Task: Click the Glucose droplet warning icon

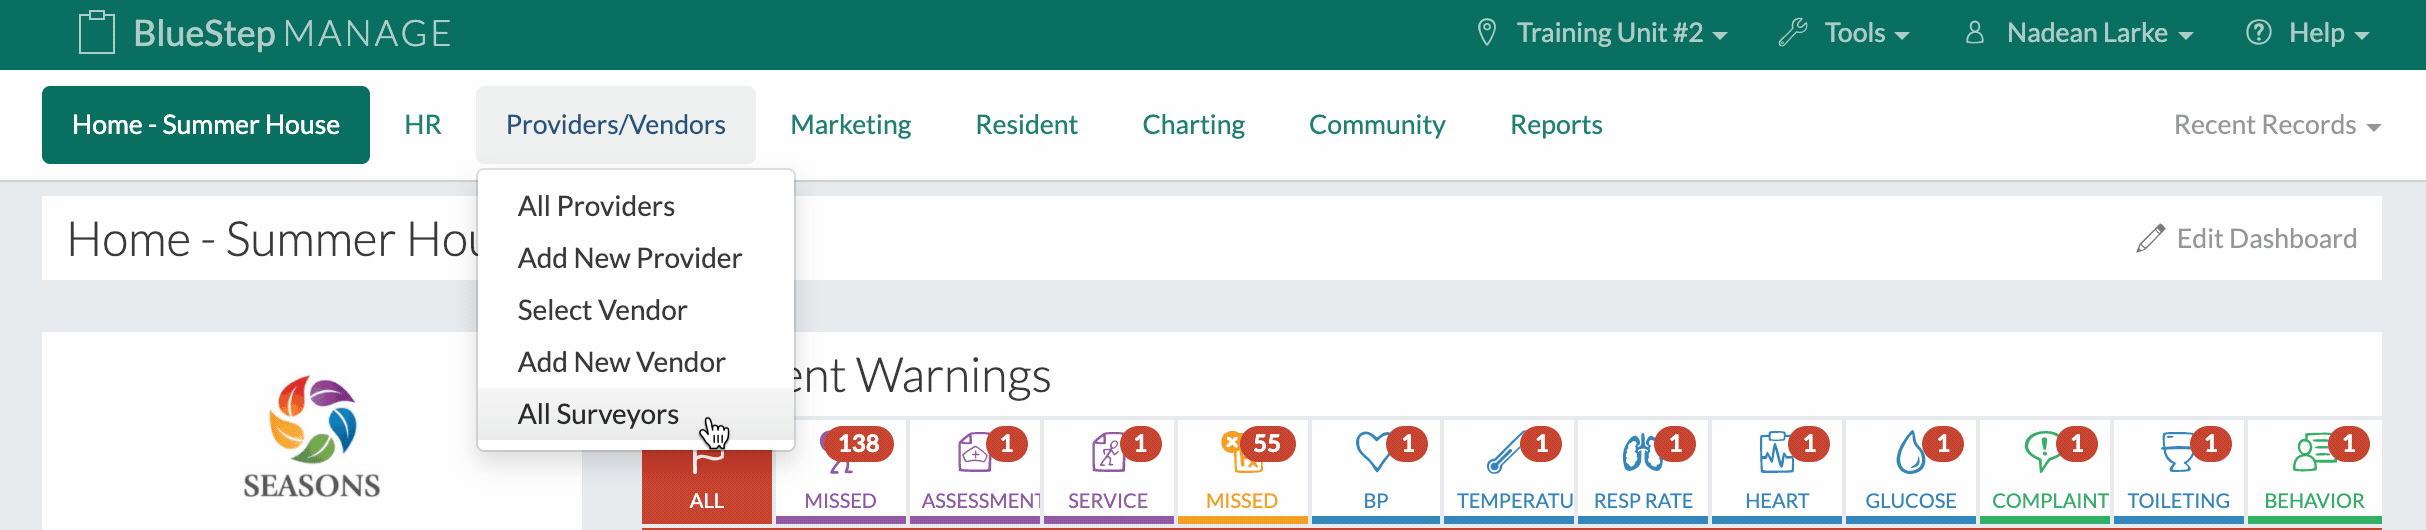Action: (x=1910, y=453)
